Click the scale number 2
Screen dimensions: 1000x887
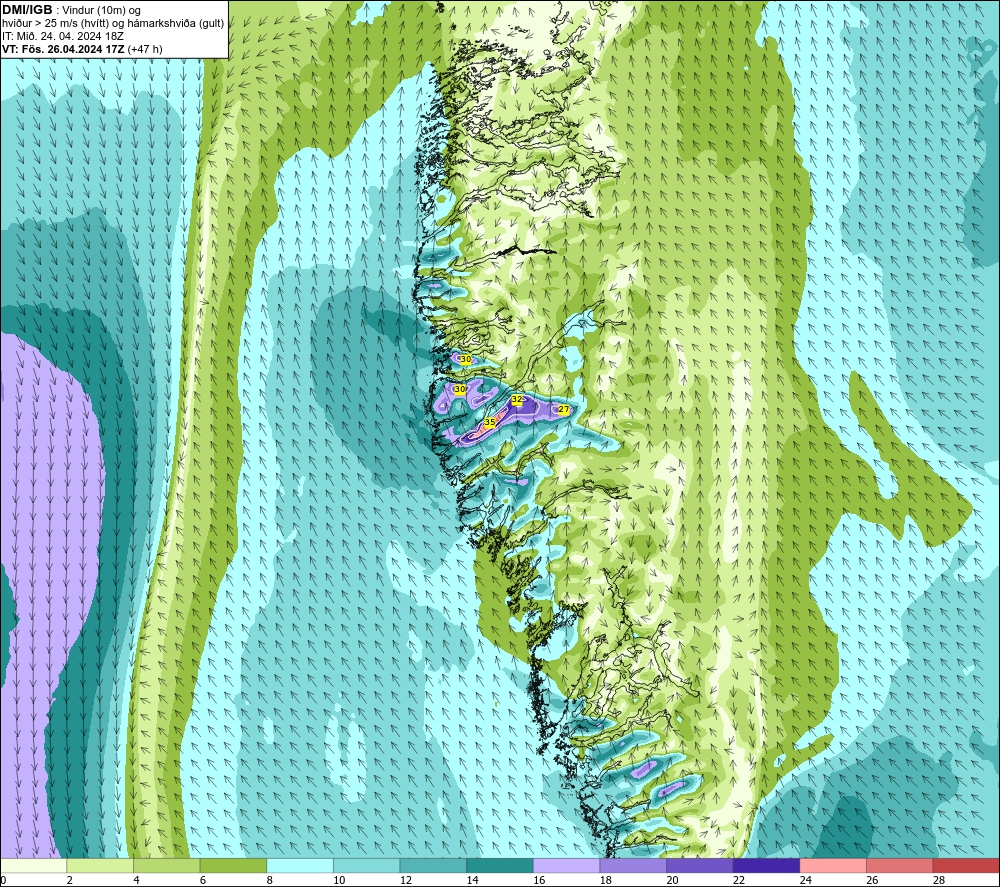point(70,880)
